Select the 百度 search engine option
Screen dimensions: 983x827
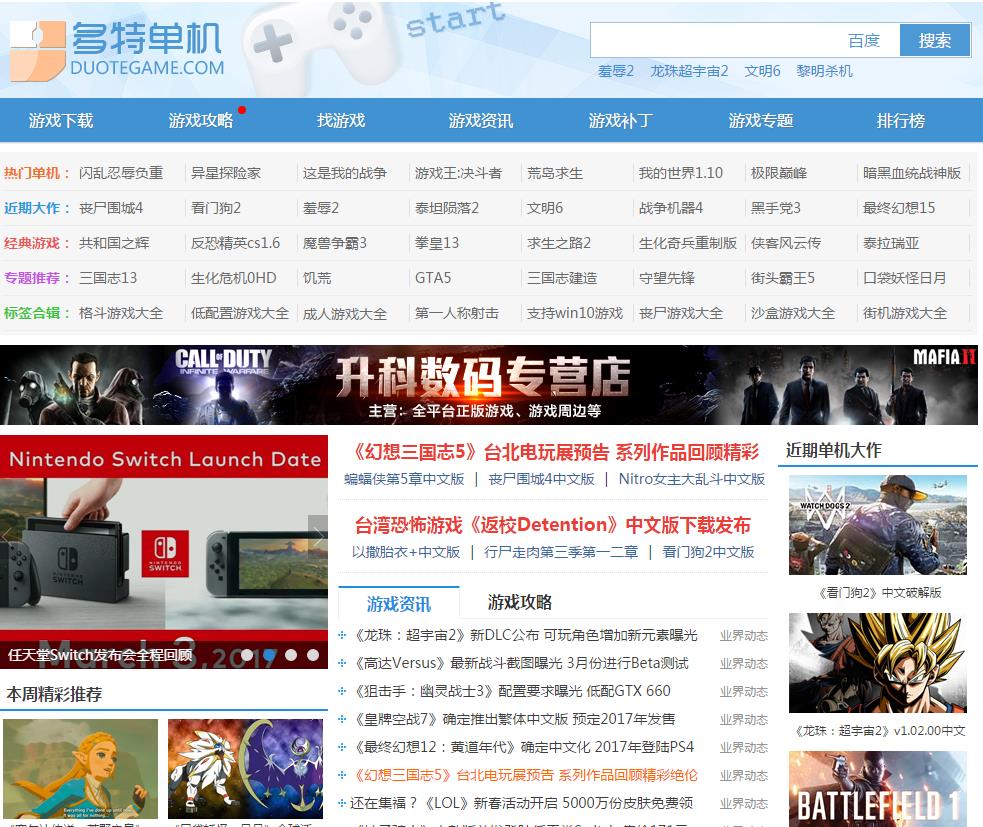click(x=863, y=41)
